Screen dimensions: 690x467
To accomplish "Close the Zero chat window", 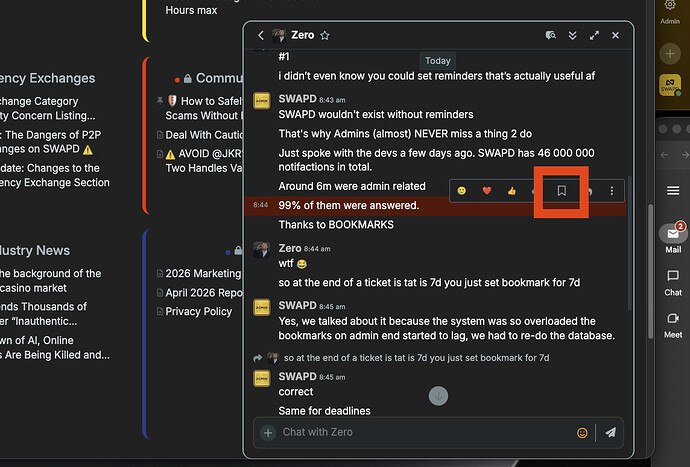I will (615, 35).
